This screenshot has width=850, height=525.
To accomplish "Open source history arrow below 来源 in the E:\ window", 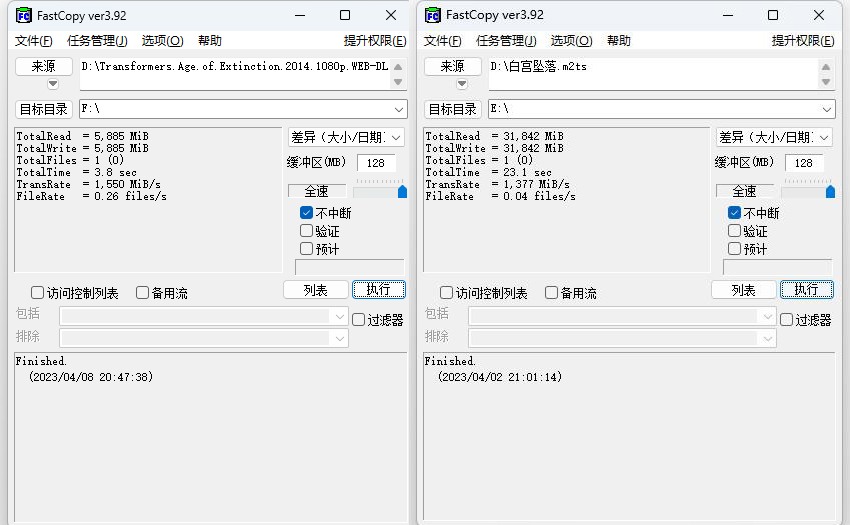I will [462, 84].
